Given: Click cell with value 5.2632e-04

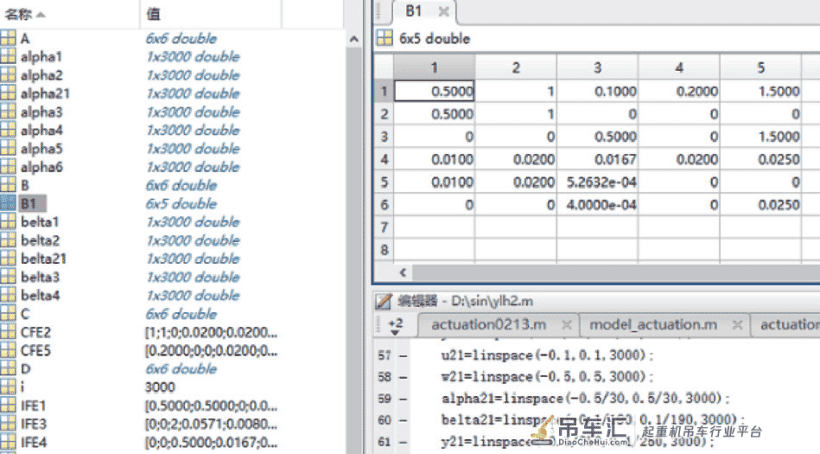Looking at the screenshot, I should point(597,182).
